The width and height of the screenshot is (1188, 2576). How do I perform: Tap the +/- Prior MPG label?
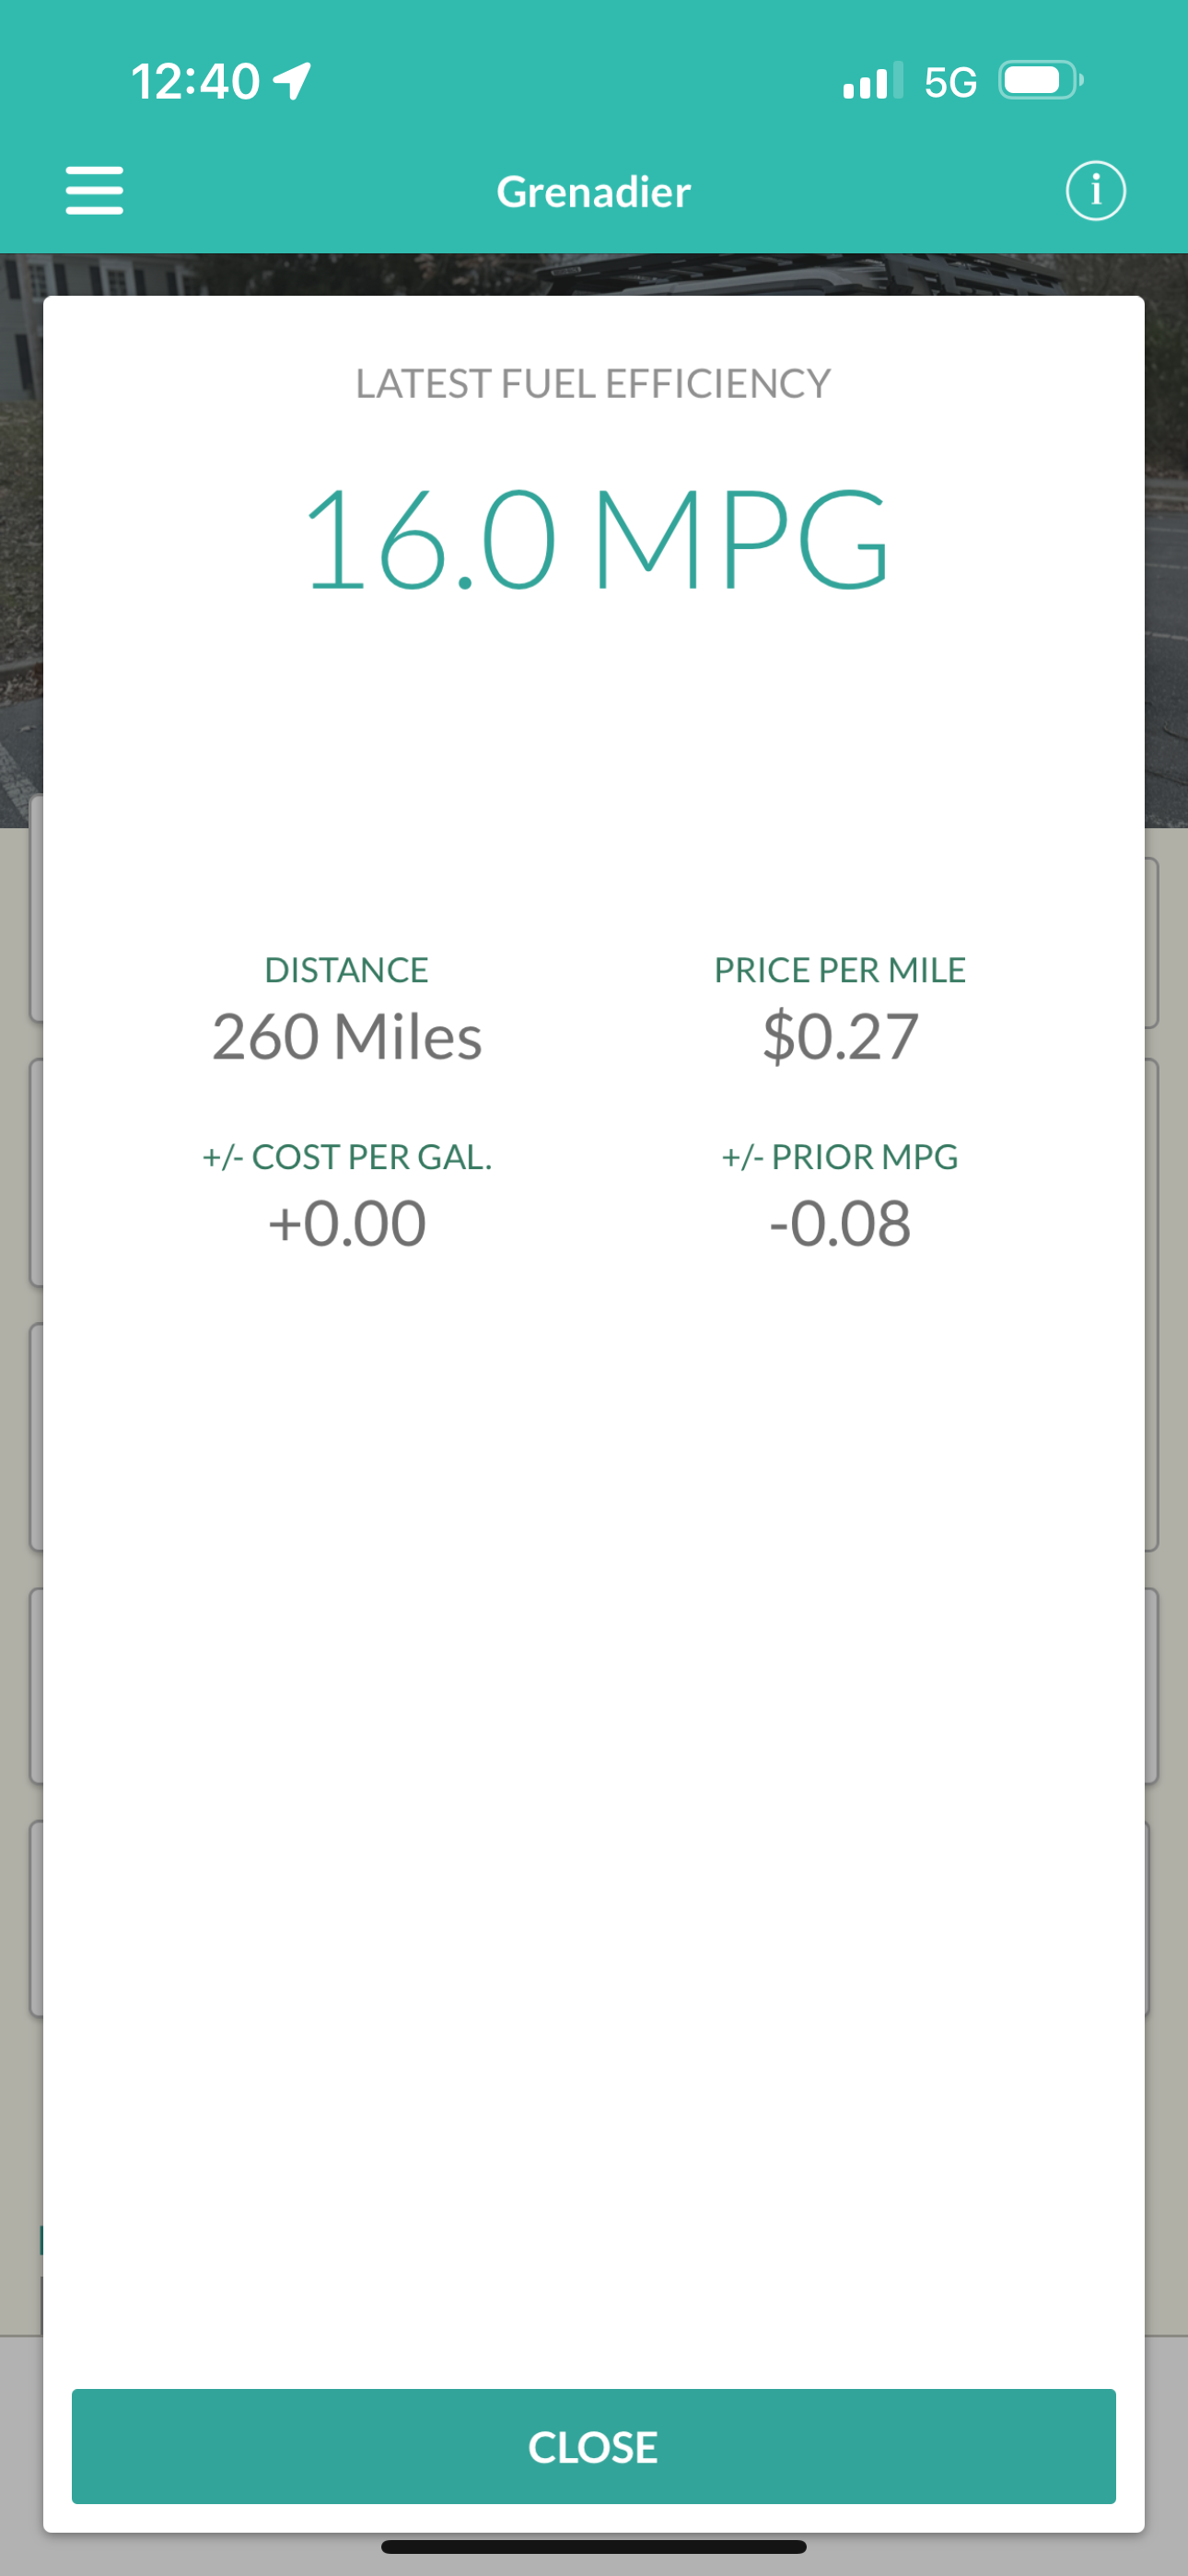pos(840,1157)
